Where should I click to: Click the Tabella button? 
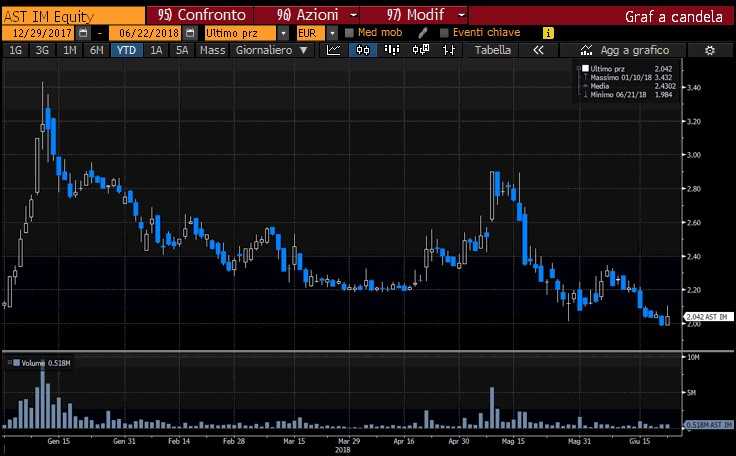(491, 50)
